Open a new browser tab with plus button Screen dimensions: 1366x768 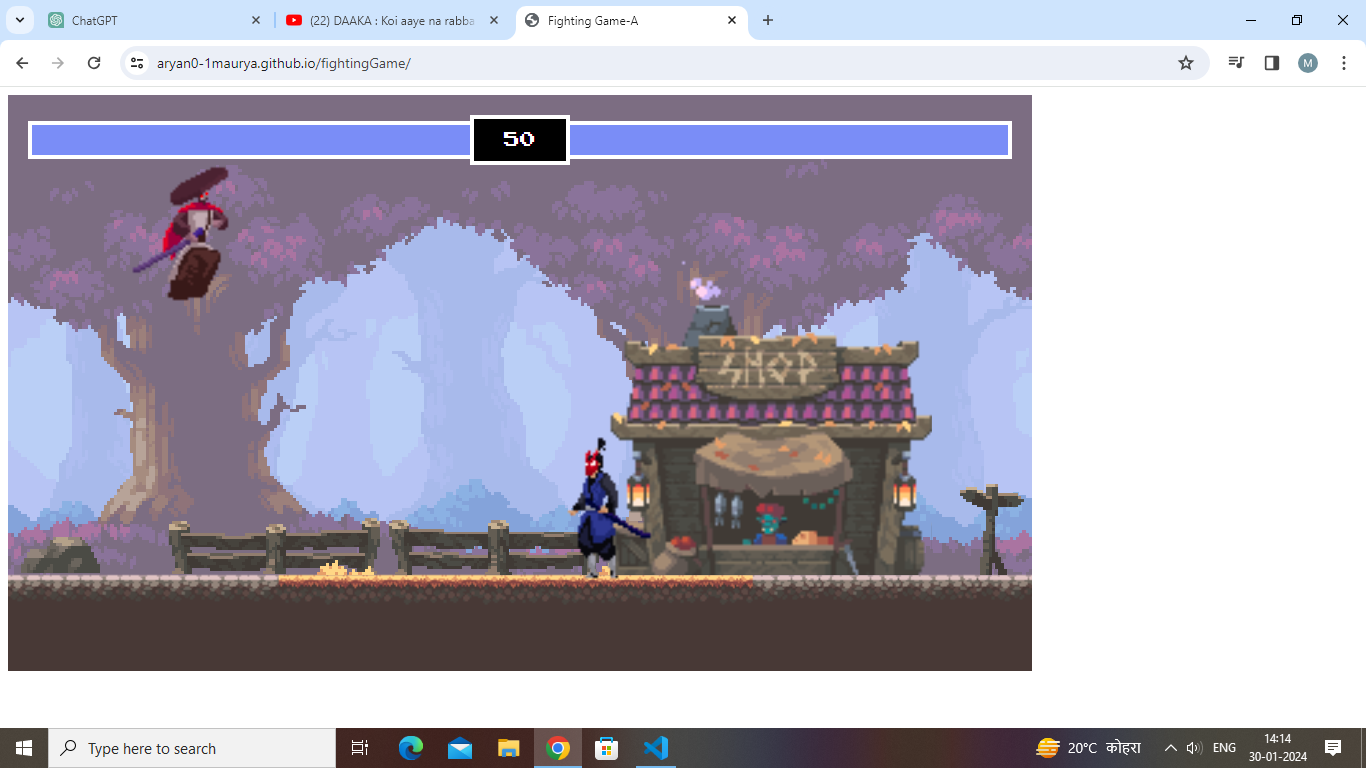[768, 20]
